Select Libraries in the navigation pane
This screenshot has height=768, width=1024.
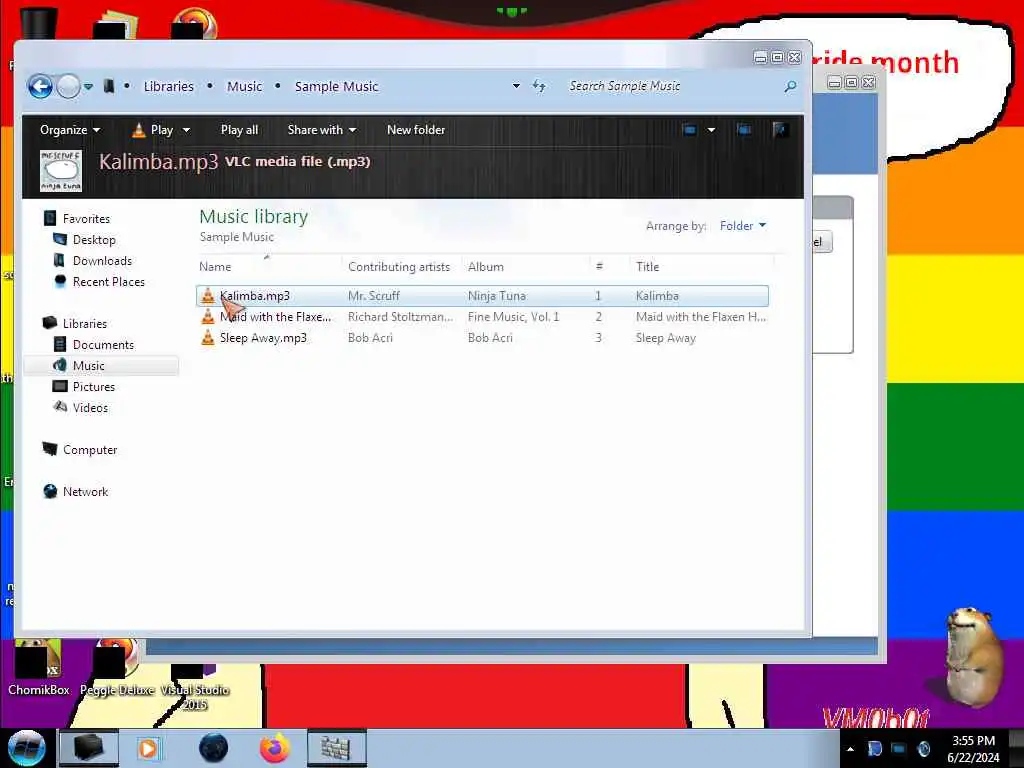click(x=85, y=323)
